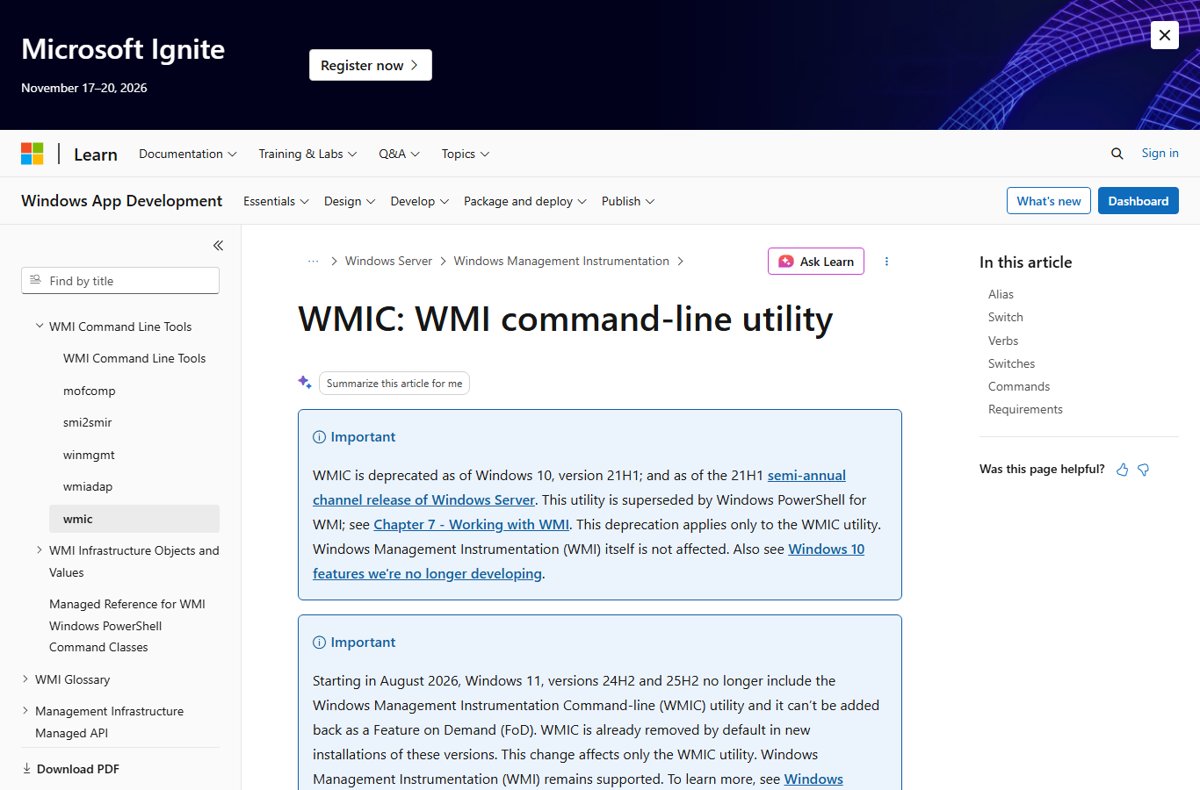Screen dimensions: 1200x790
Task: Open the WMI Command Line Tools child page
Action: click(134, 358)
